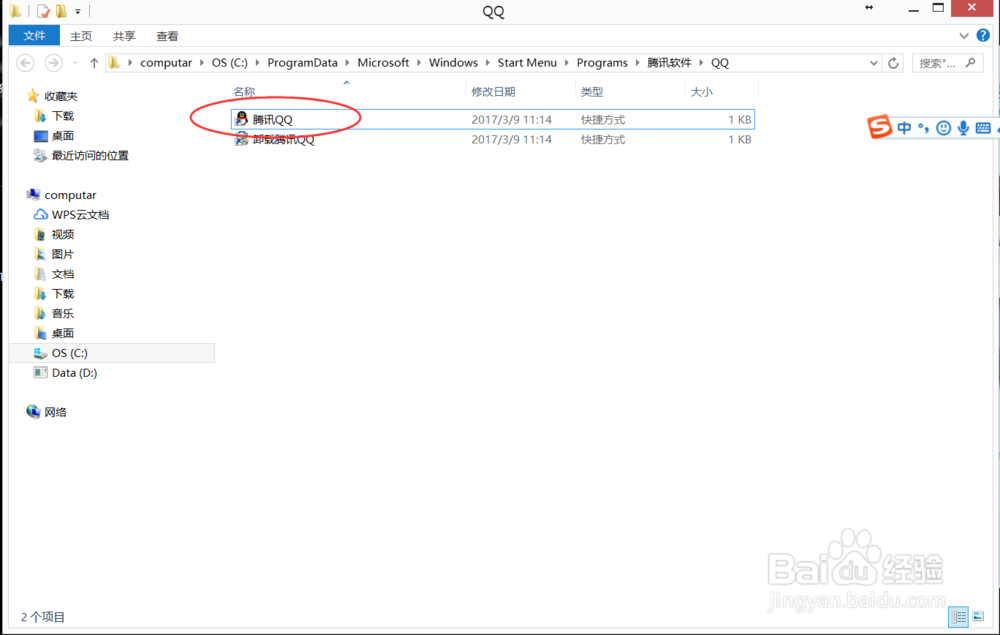Switch to the 查看 ribbon tab

click(x=167, y=36)
